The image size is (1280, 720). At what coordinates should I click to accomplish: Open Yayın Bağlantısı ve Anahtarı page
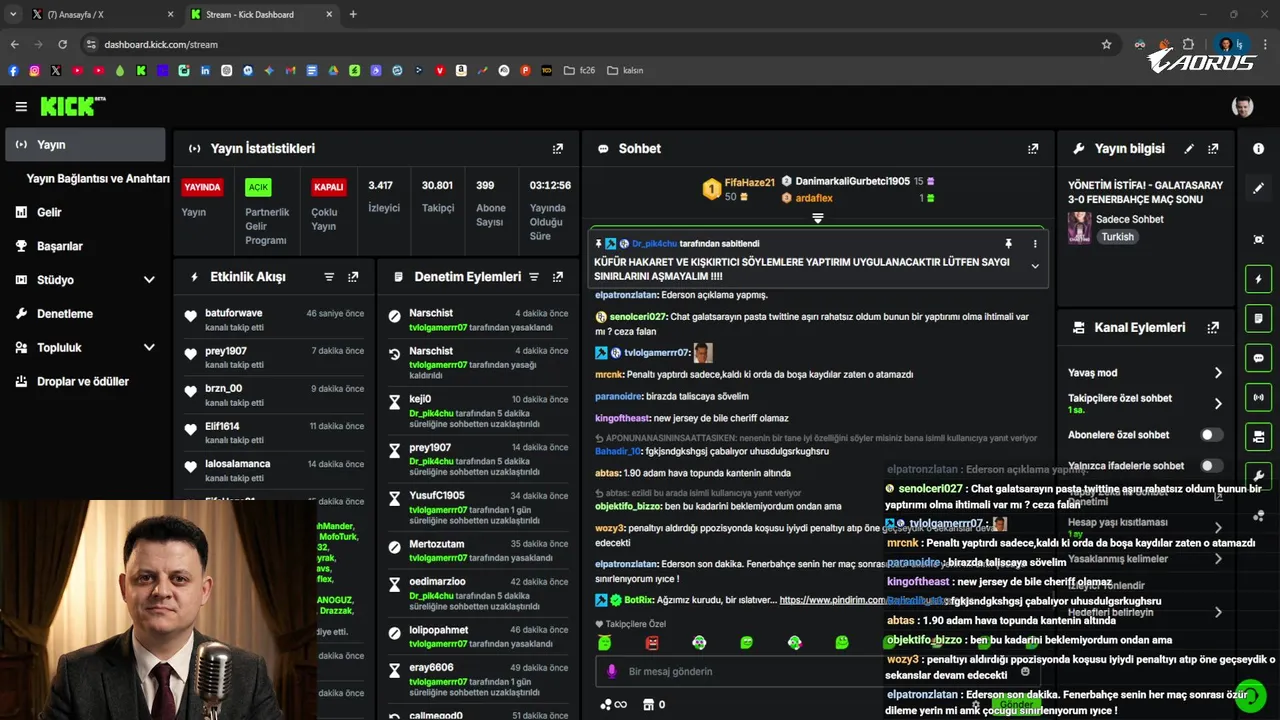tap(98, 178)
